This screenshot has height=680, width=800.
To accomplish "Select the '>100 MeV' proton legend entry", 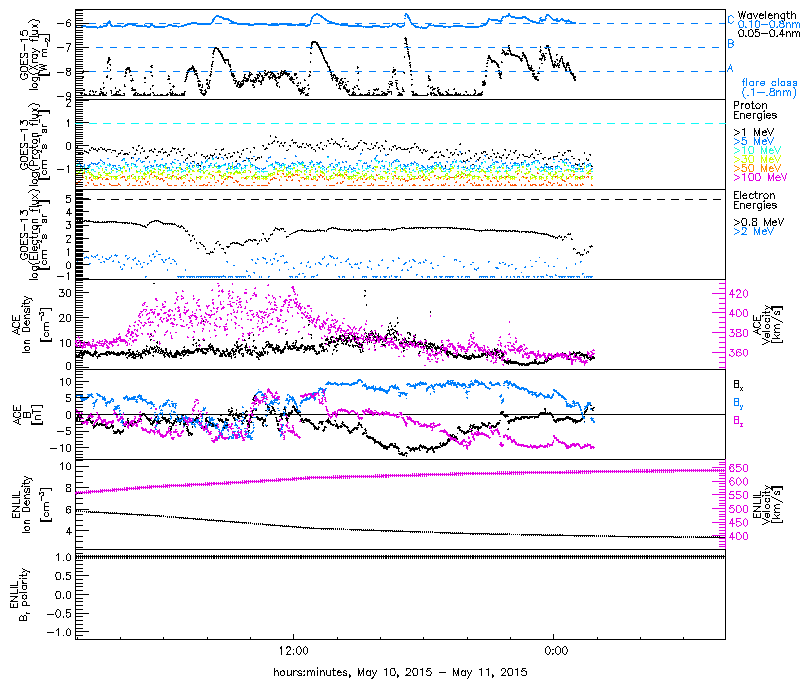I will (x=760, y=177).
